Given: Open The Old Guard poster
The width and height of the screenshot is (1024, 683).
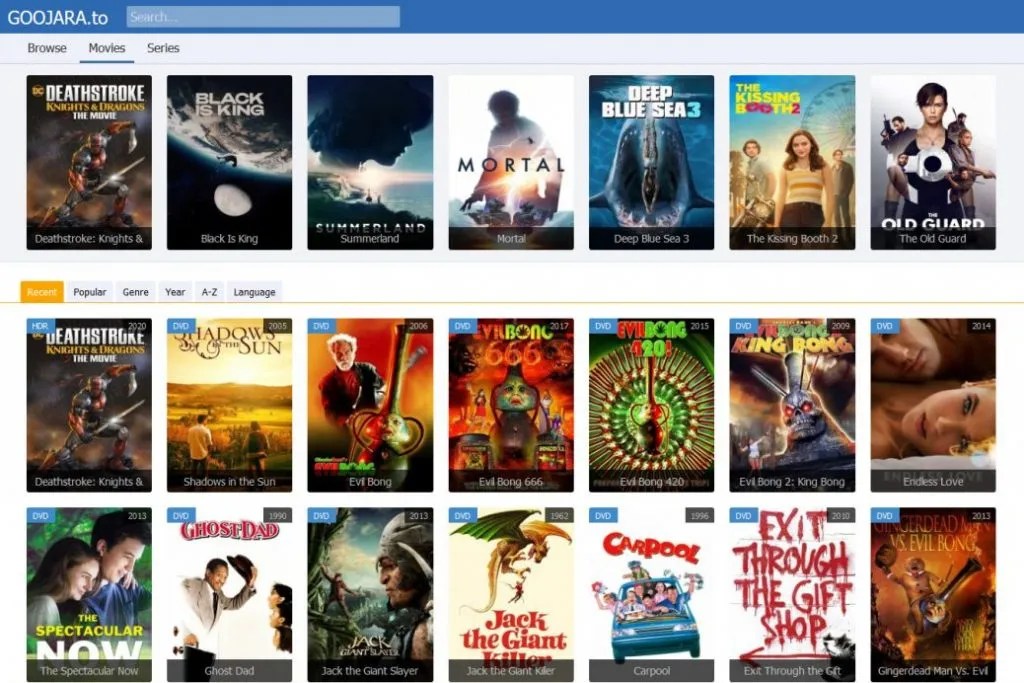Looking at the screenshot, I should (933, 162).
